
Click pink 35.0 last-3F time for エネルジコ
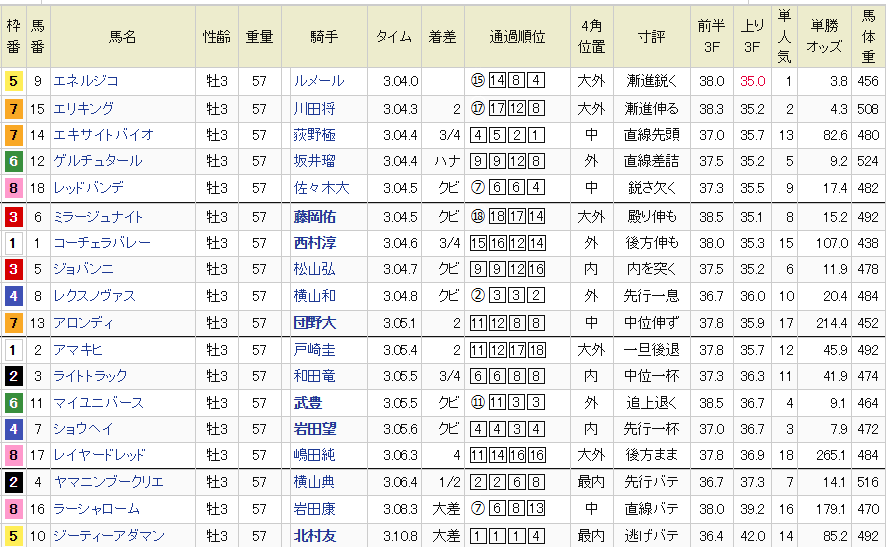click(x=752, y=82)
